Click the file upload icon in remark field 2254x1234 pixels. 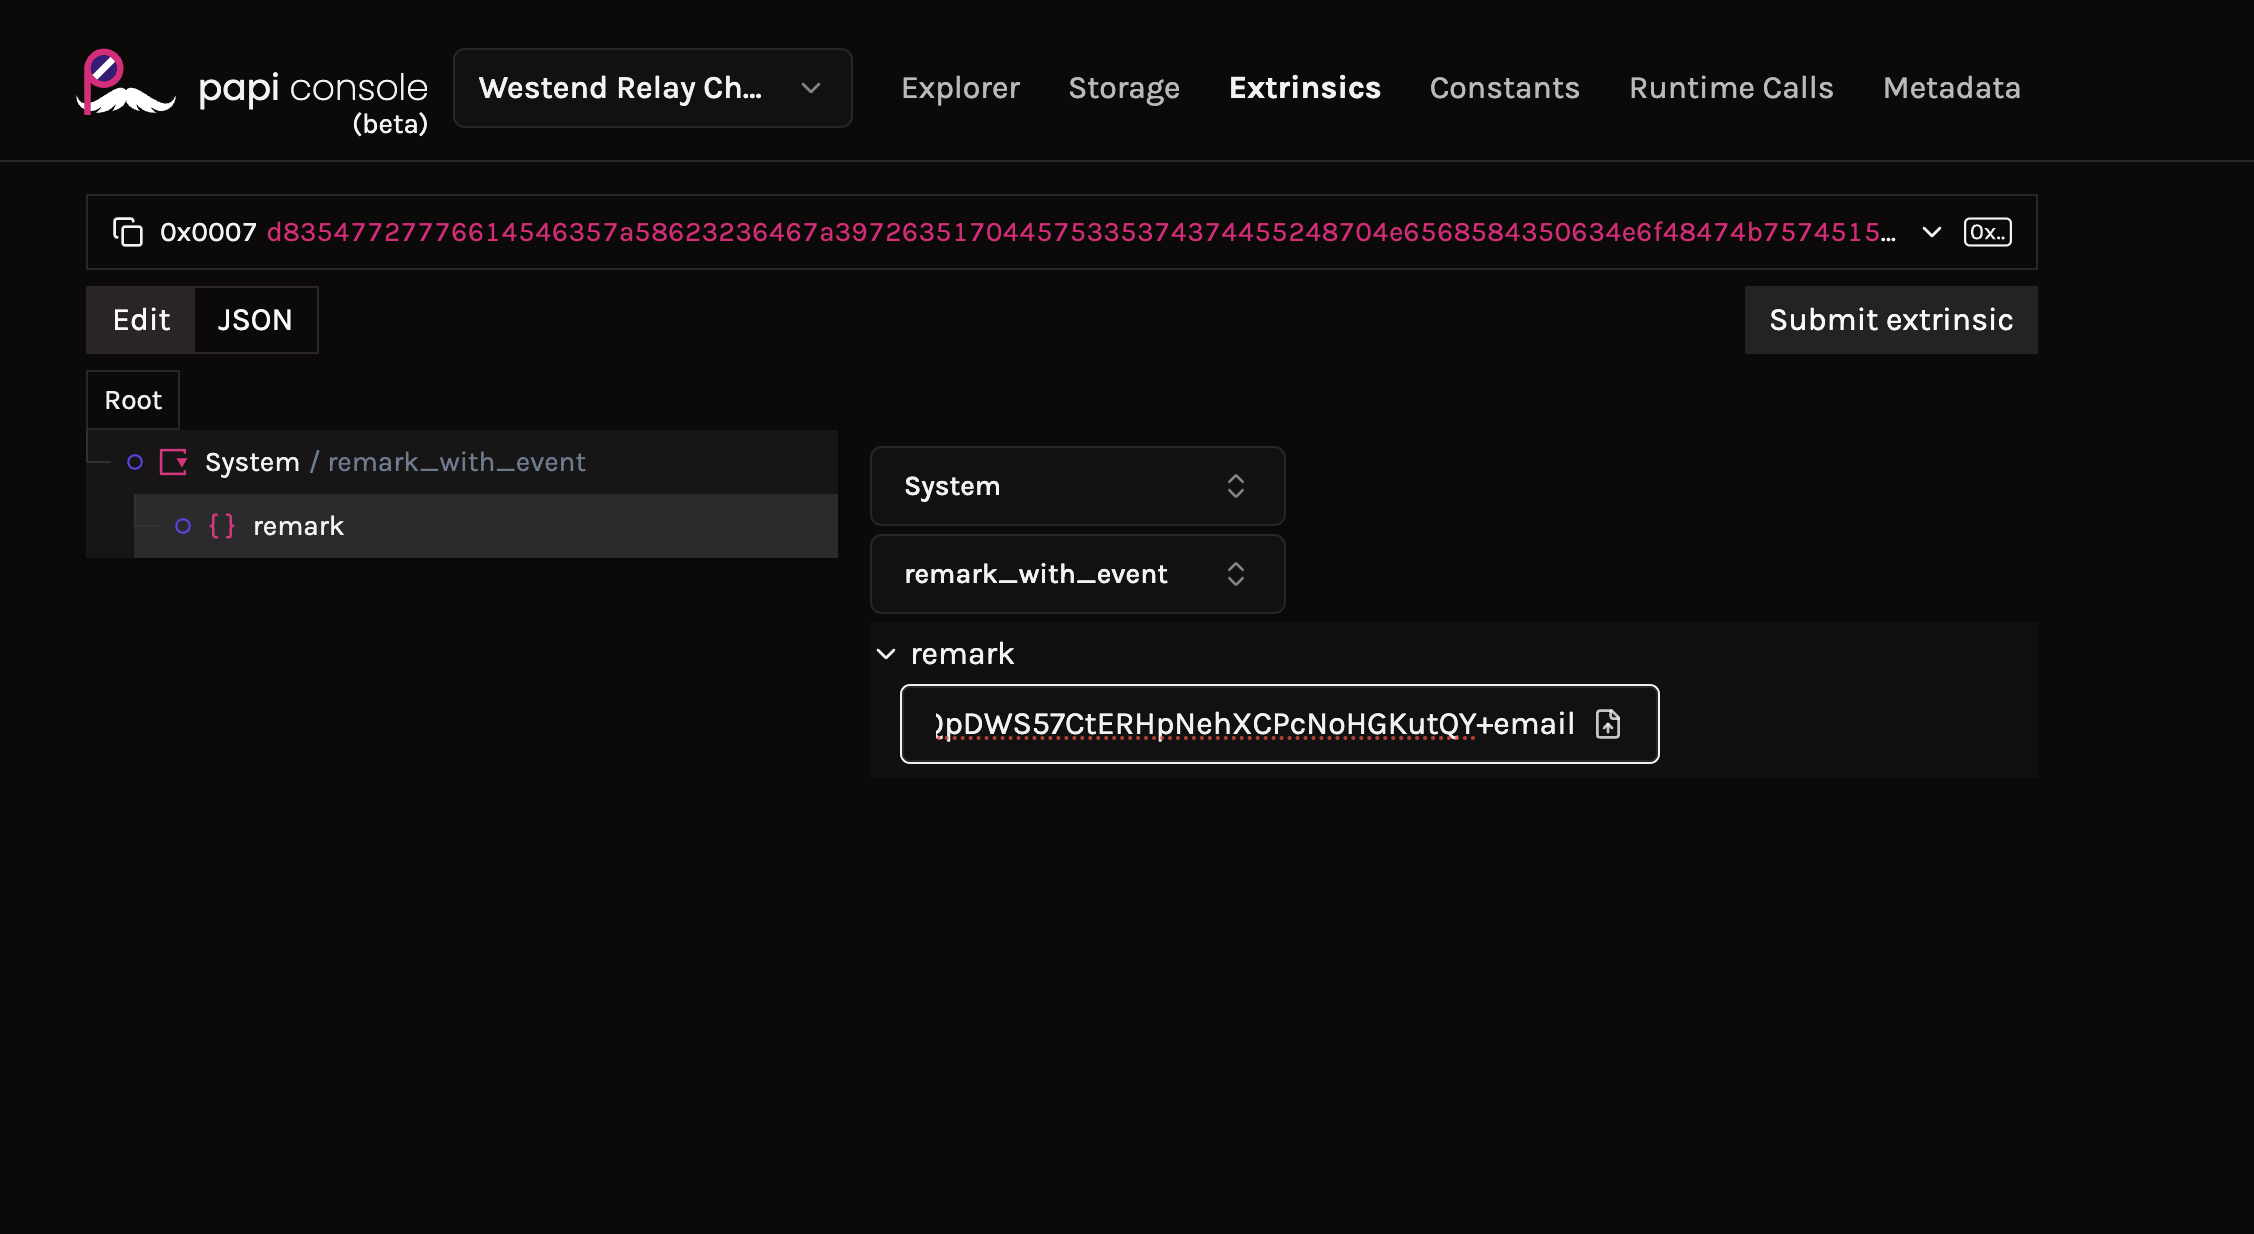click(x=1608, y=724)
